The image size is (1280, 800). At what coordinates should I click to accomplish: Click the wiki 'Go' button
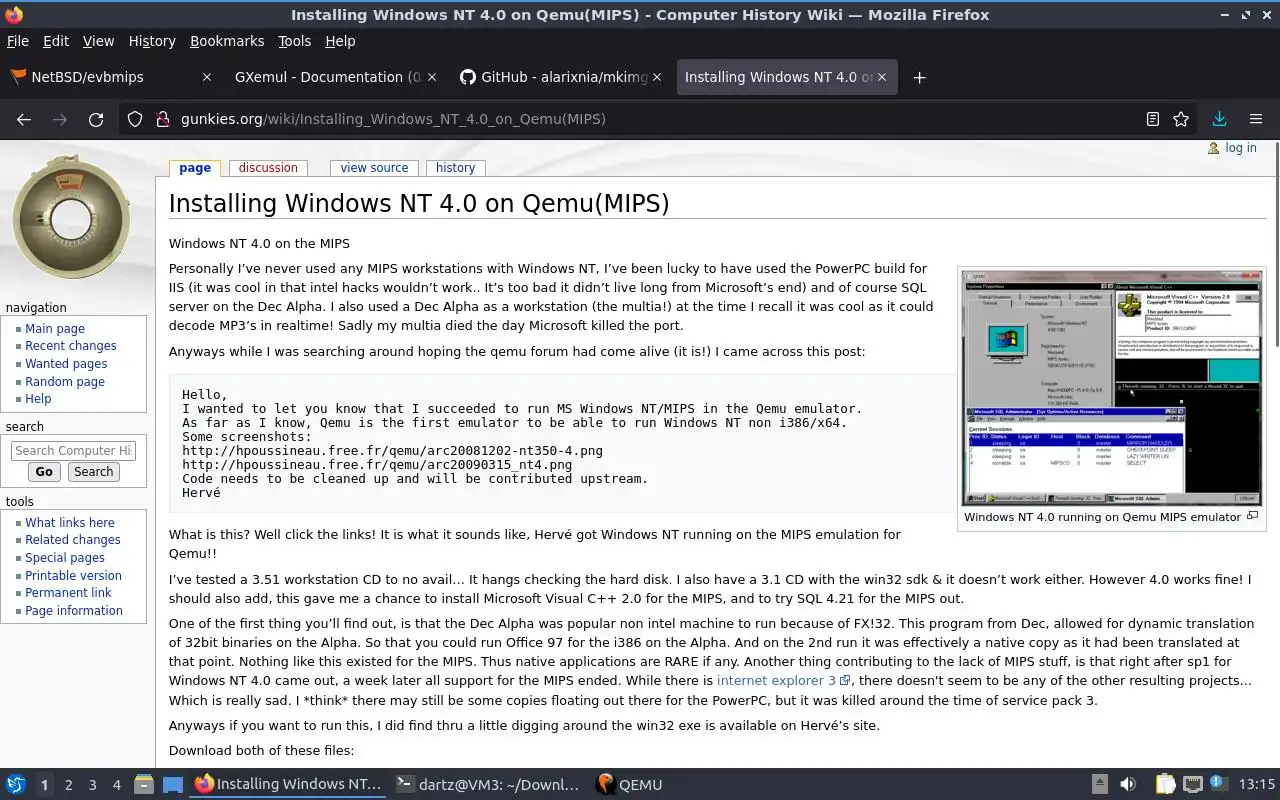point(44,472)
